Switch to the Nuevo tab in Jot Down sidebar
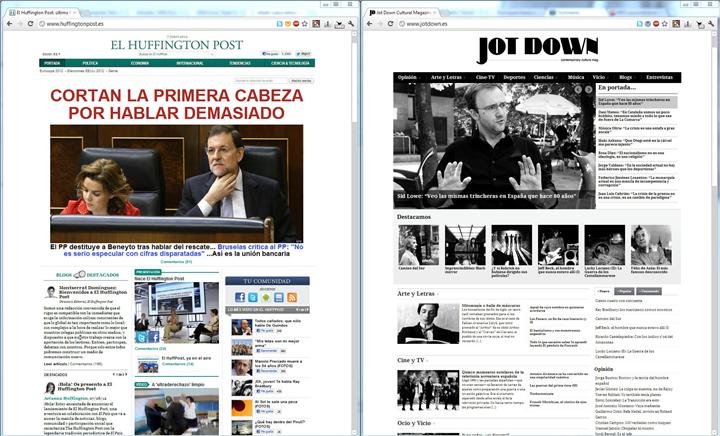The height and width of the screenshot is (436, 720). coord(603,291)
